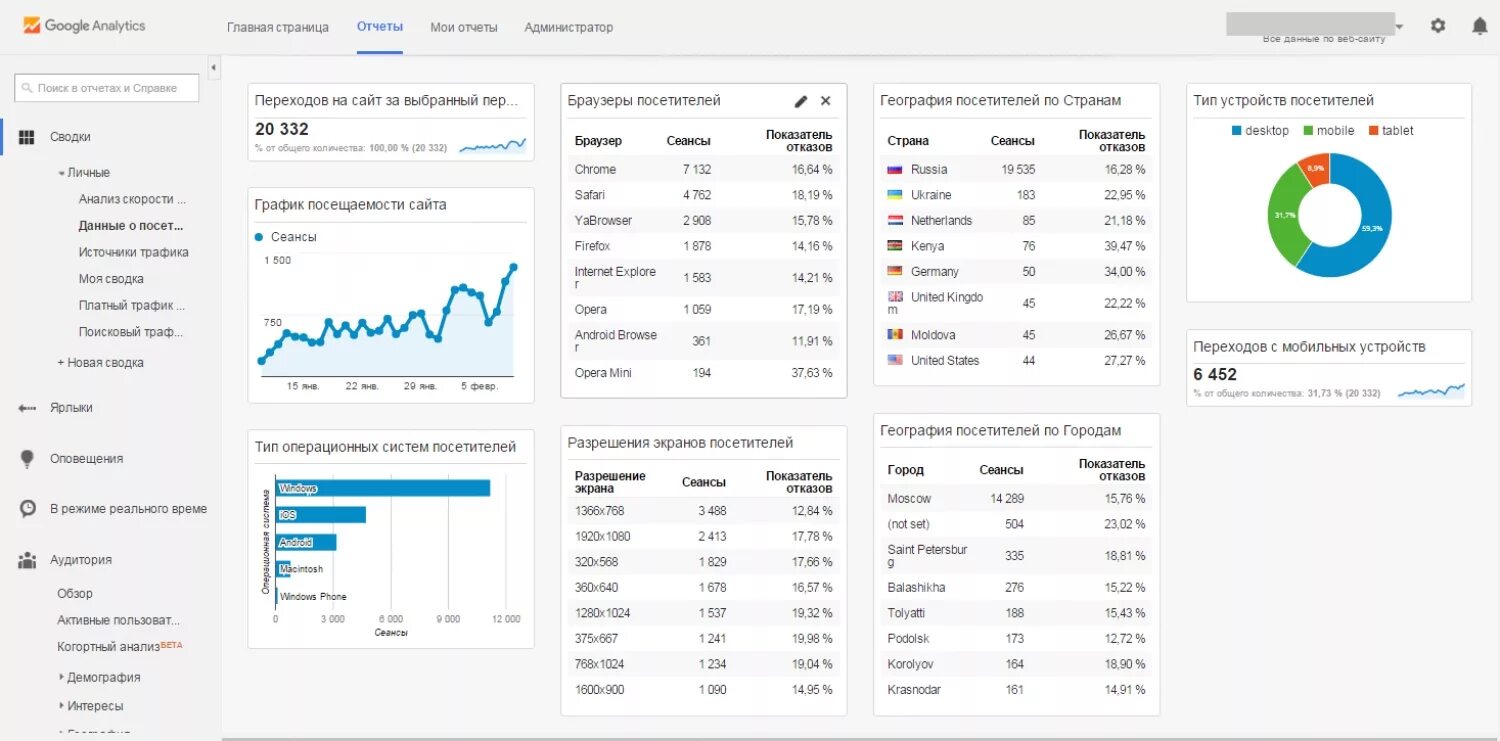Close the Браузеры посетителей widget

click(x=826, y=101)
